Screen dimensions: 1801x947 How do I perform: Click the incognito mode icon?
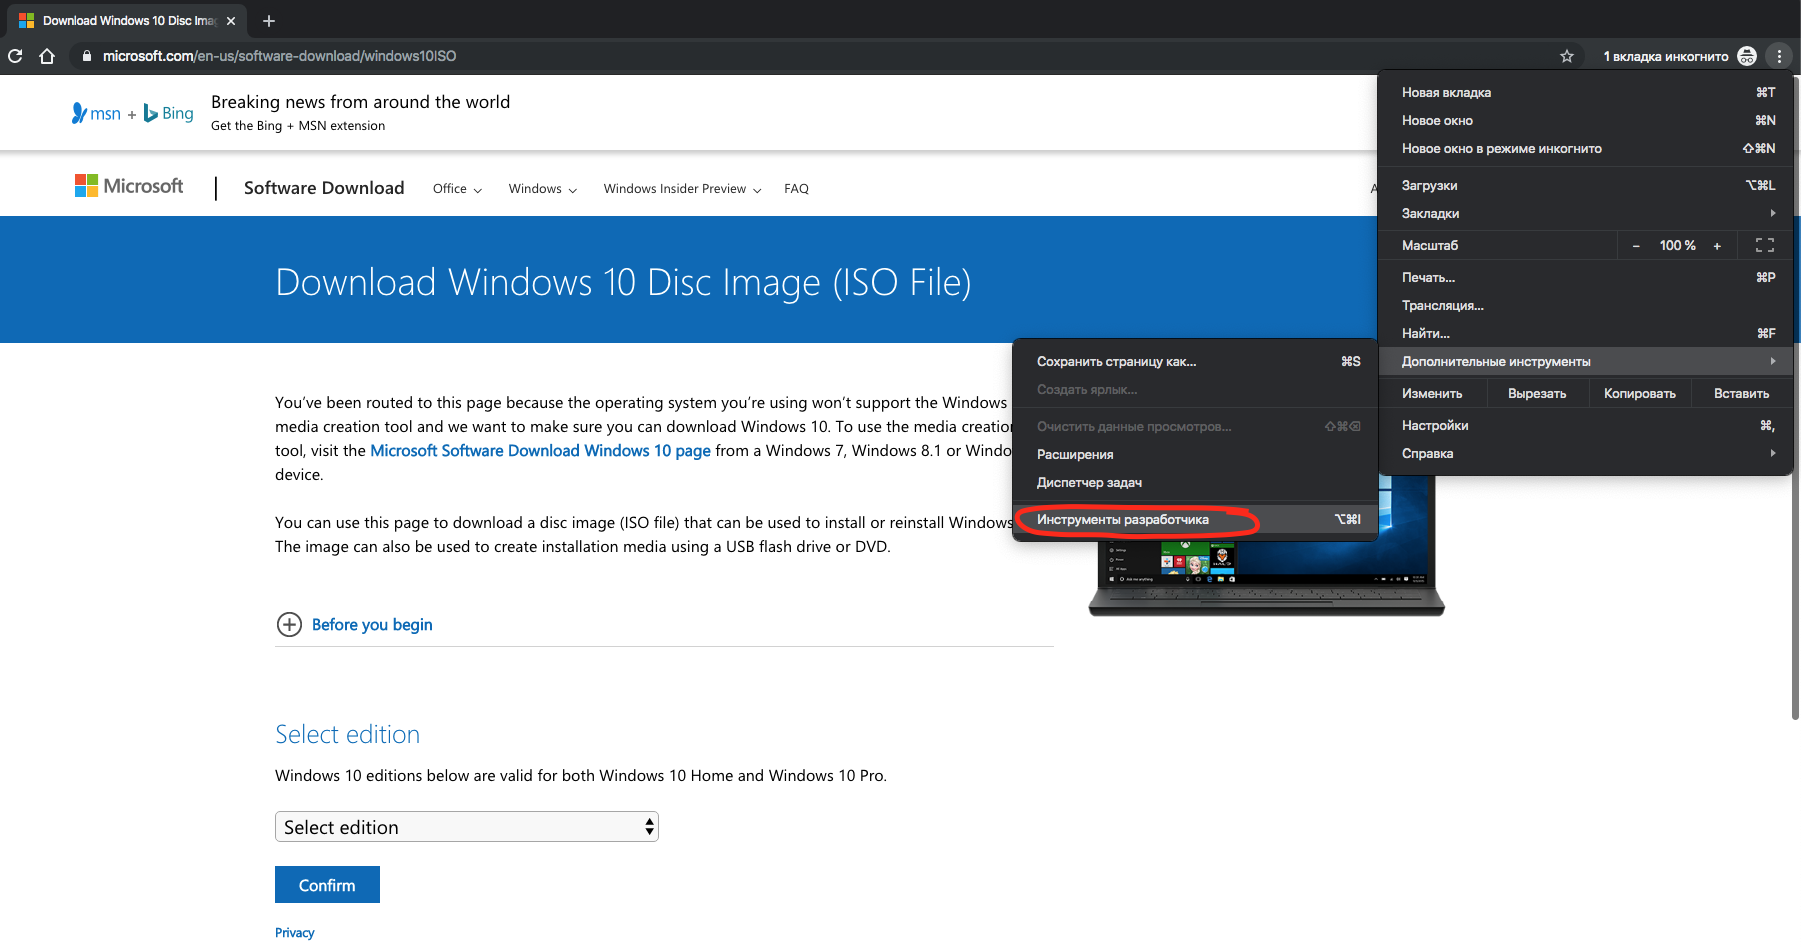[x=1747, y=56]
